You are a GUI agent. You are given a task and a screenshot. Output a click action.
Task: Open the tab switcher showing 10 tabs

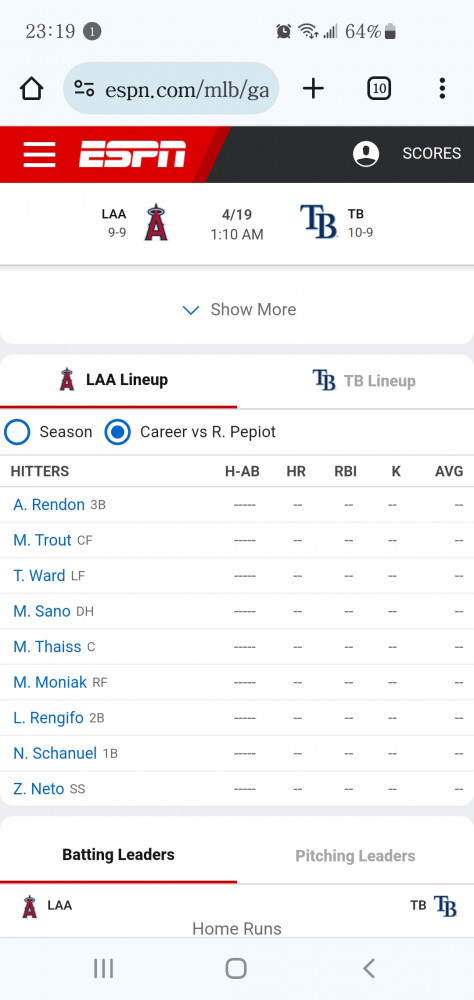379,89
